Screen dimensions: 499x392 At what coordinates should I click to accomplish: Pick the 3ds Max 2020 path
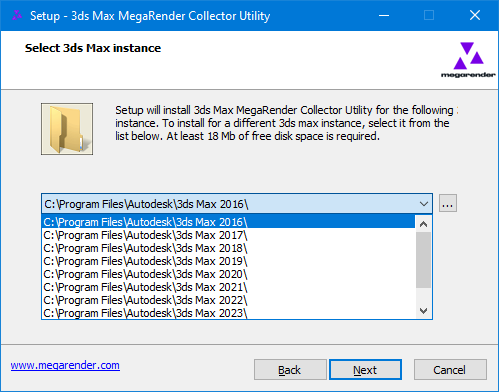pos(228,274)
